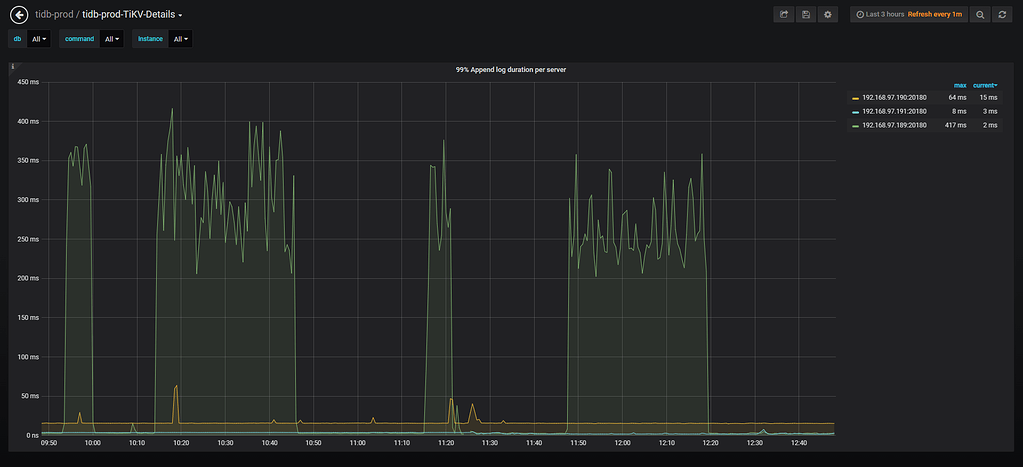This screenshot has height=467, width=1023.
Task: Sort legend by max column
Action: coord(960,85)
